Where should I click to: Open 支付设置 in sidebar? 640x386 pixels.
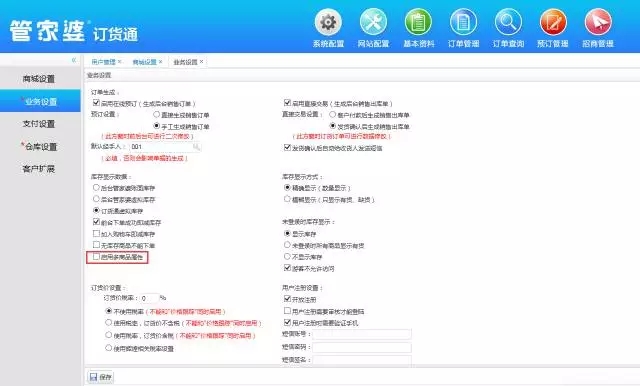pyautogui.click(x=39, y=124)
